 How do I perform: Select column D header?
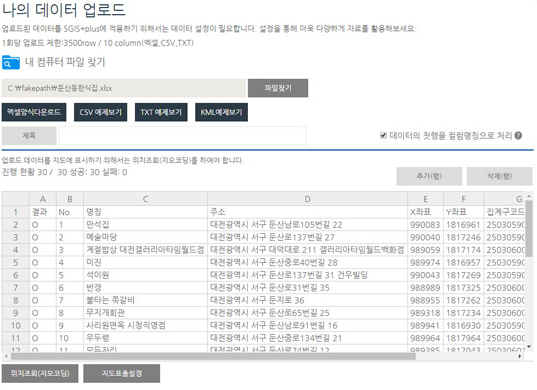click(x=307, y=199)
